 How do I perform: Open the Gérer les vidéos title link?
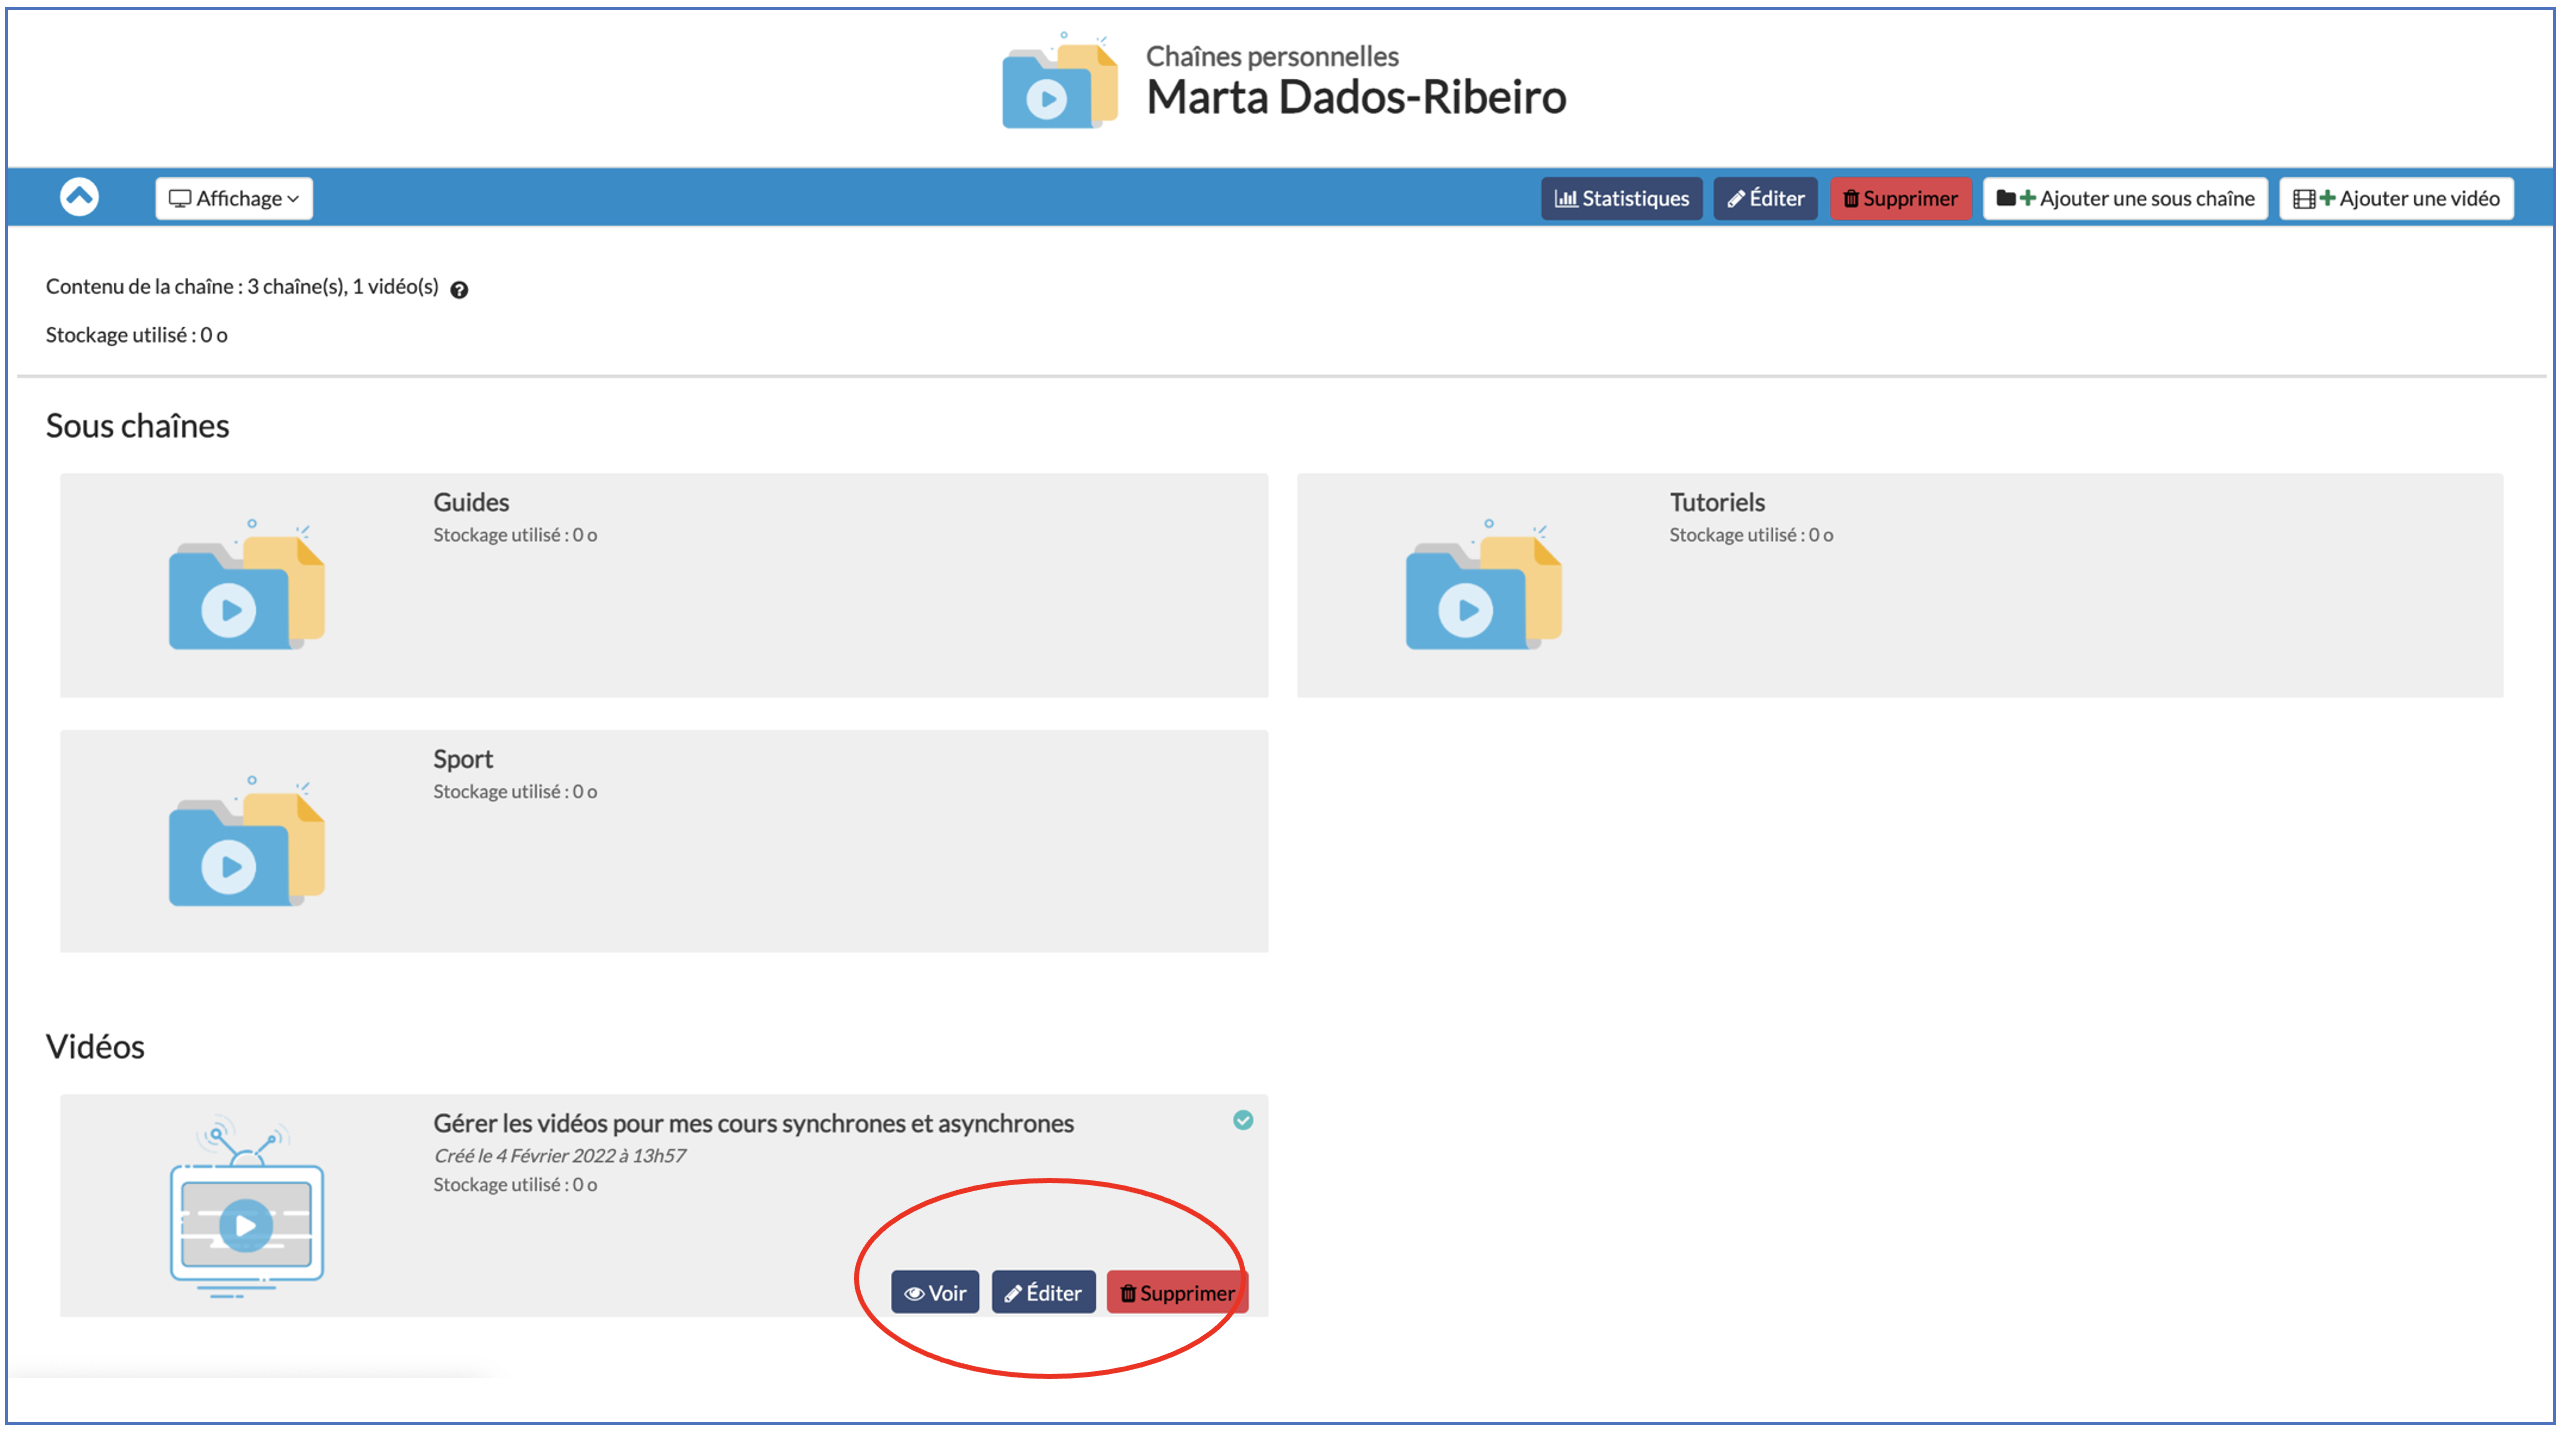pos(753,1123)
